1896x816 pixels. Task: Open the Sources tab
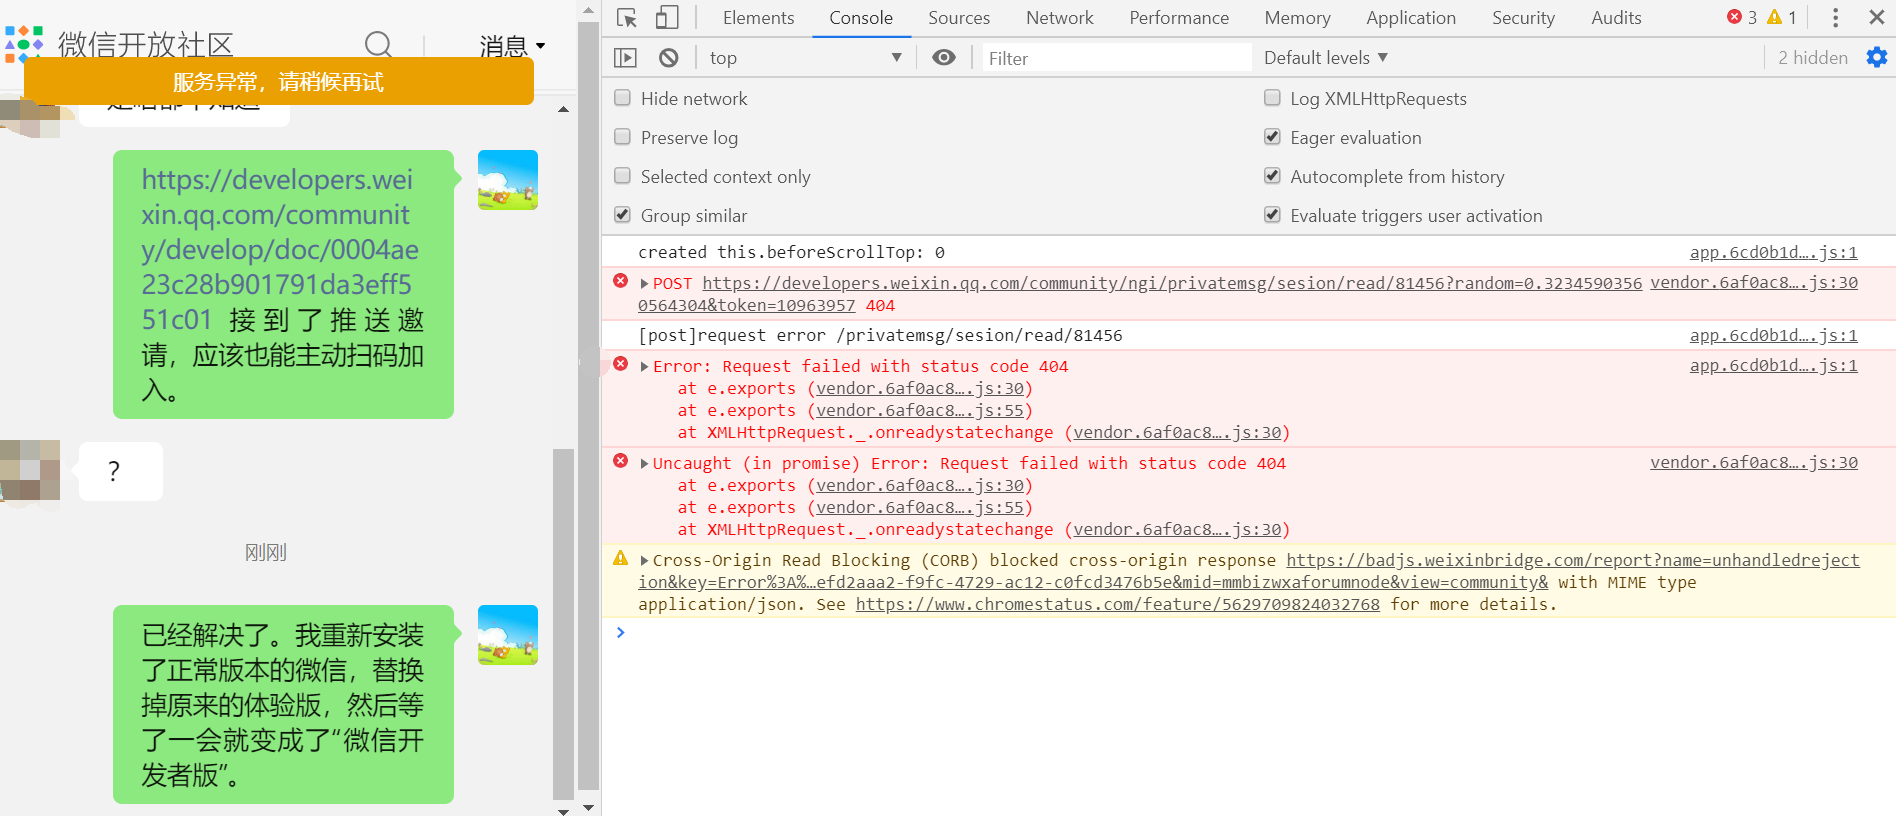(959, 18)
